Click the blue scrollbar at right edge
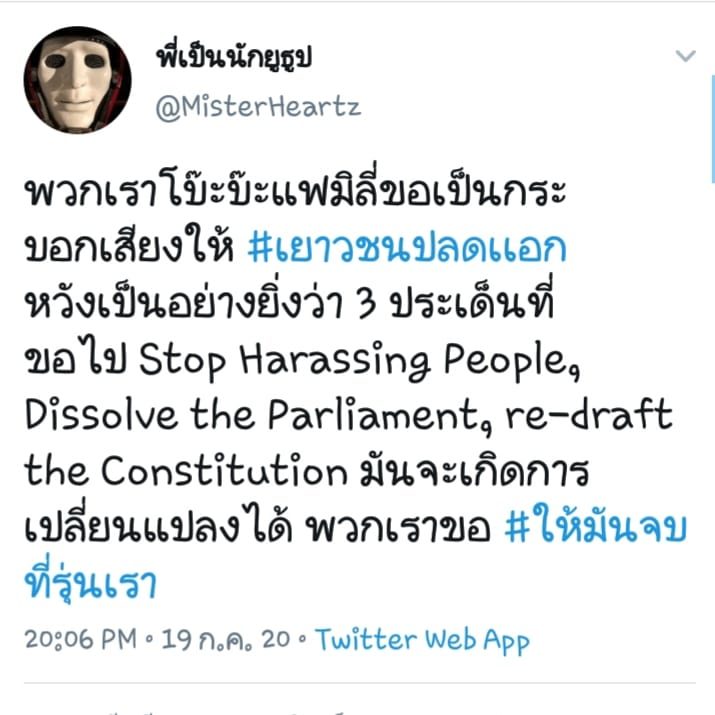 tap(713, 129)
